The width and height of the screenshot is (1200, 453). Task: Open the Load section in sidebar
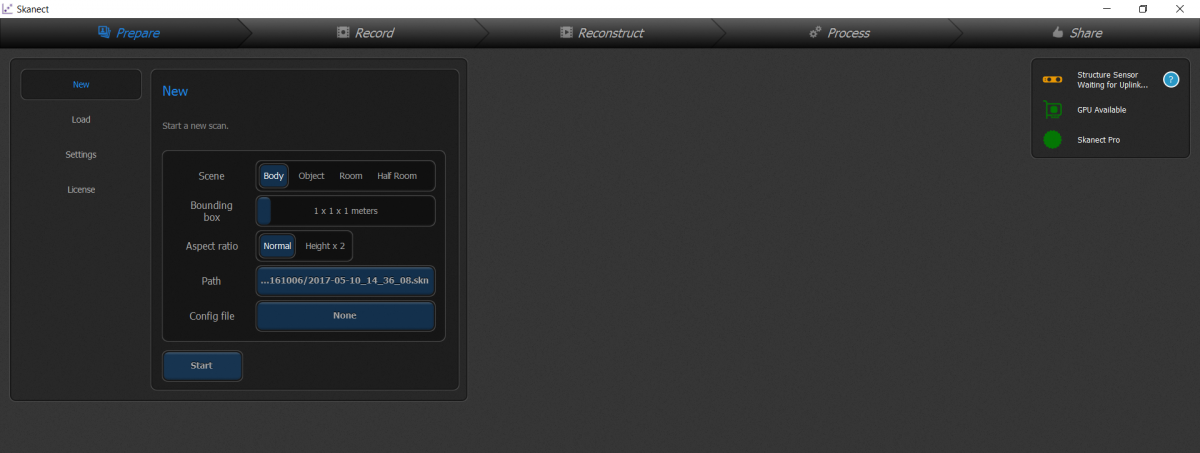(x=81, y=120)
